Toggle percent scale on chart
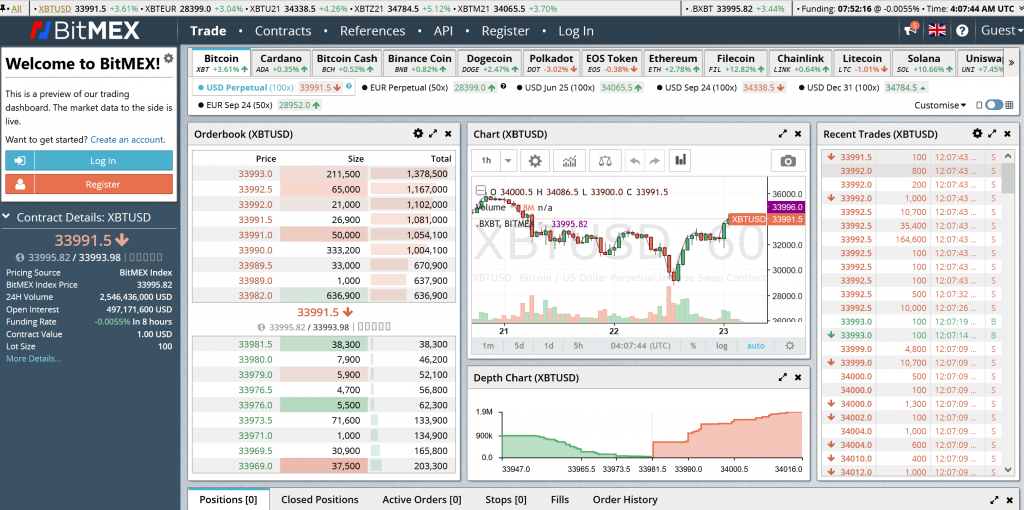Screen dimensions: 1024x510 [693, 345]
